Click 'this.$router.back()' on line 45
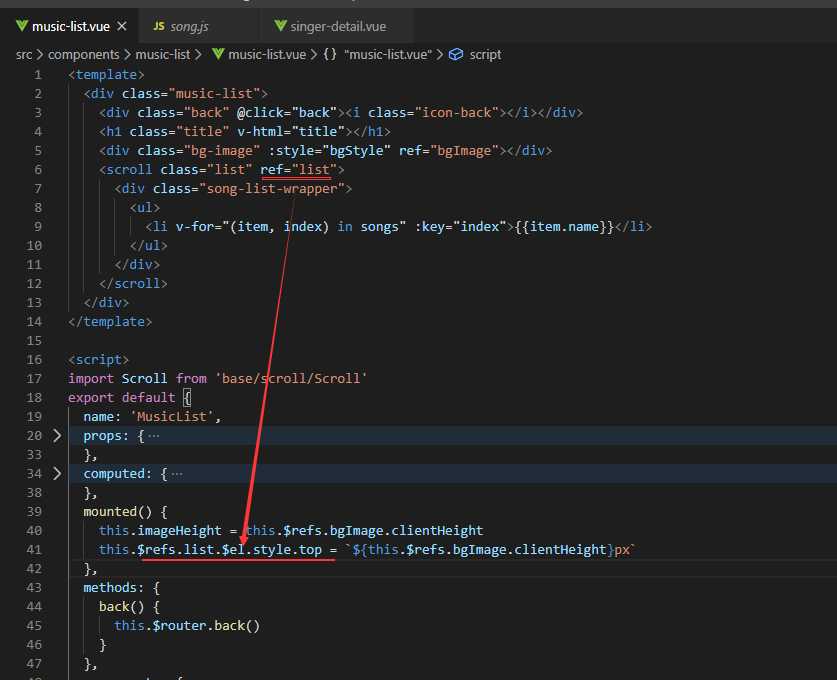 pos(187,626)
